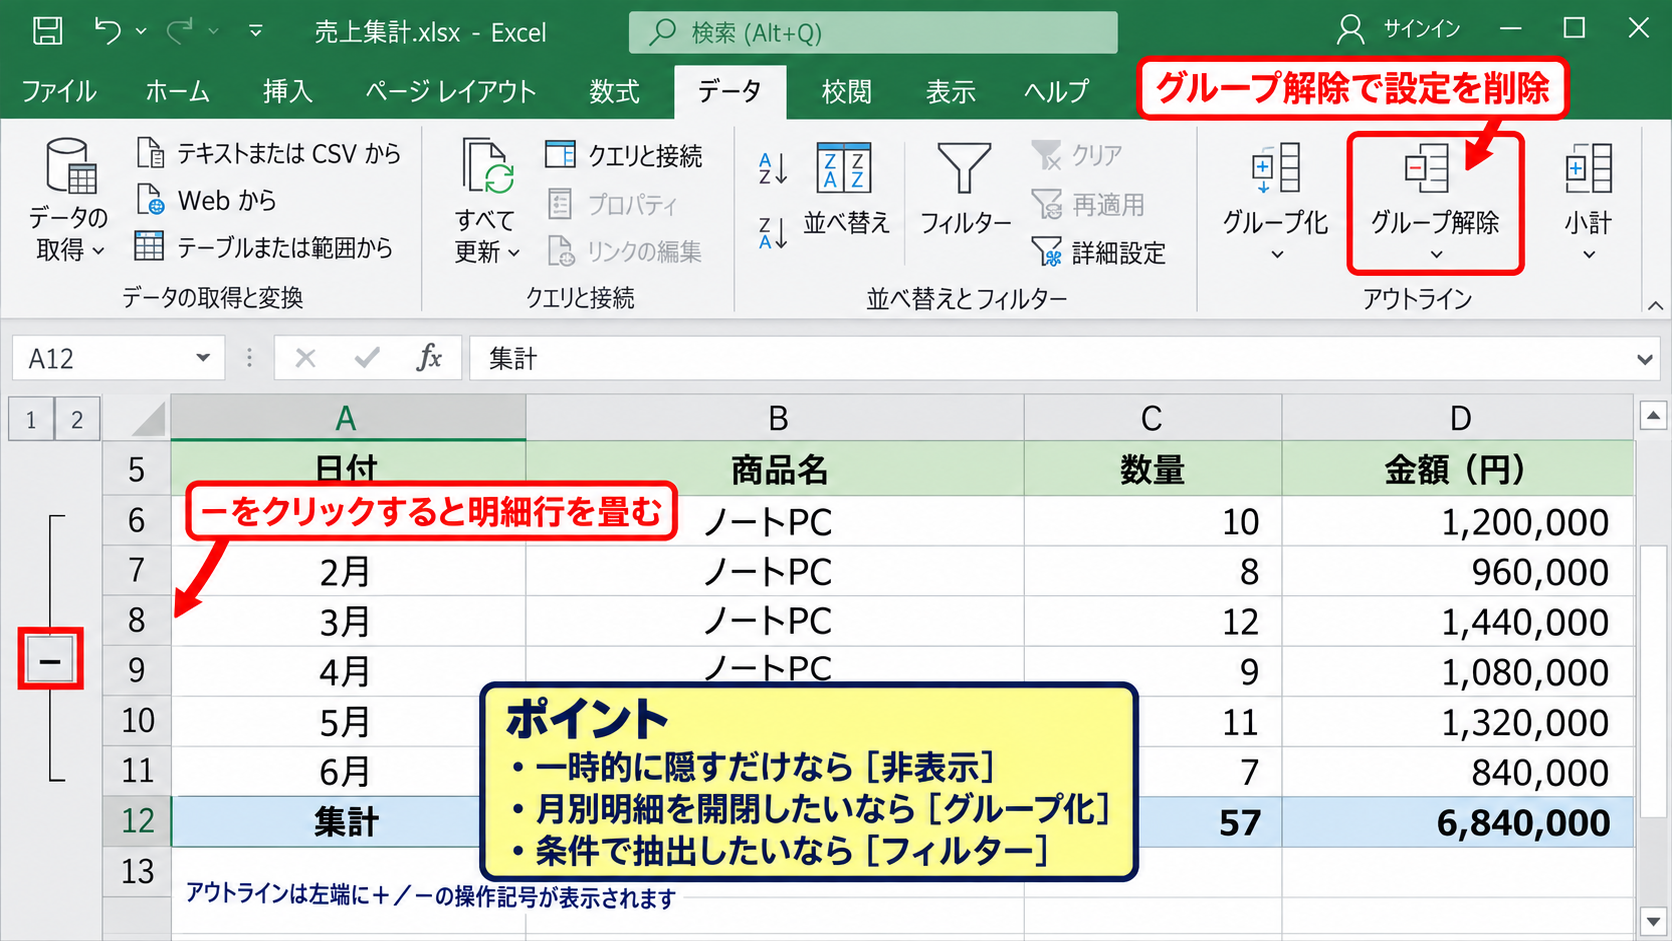Expand the formula bar chevron
1672x941 pixels.
click(1644, 359)
